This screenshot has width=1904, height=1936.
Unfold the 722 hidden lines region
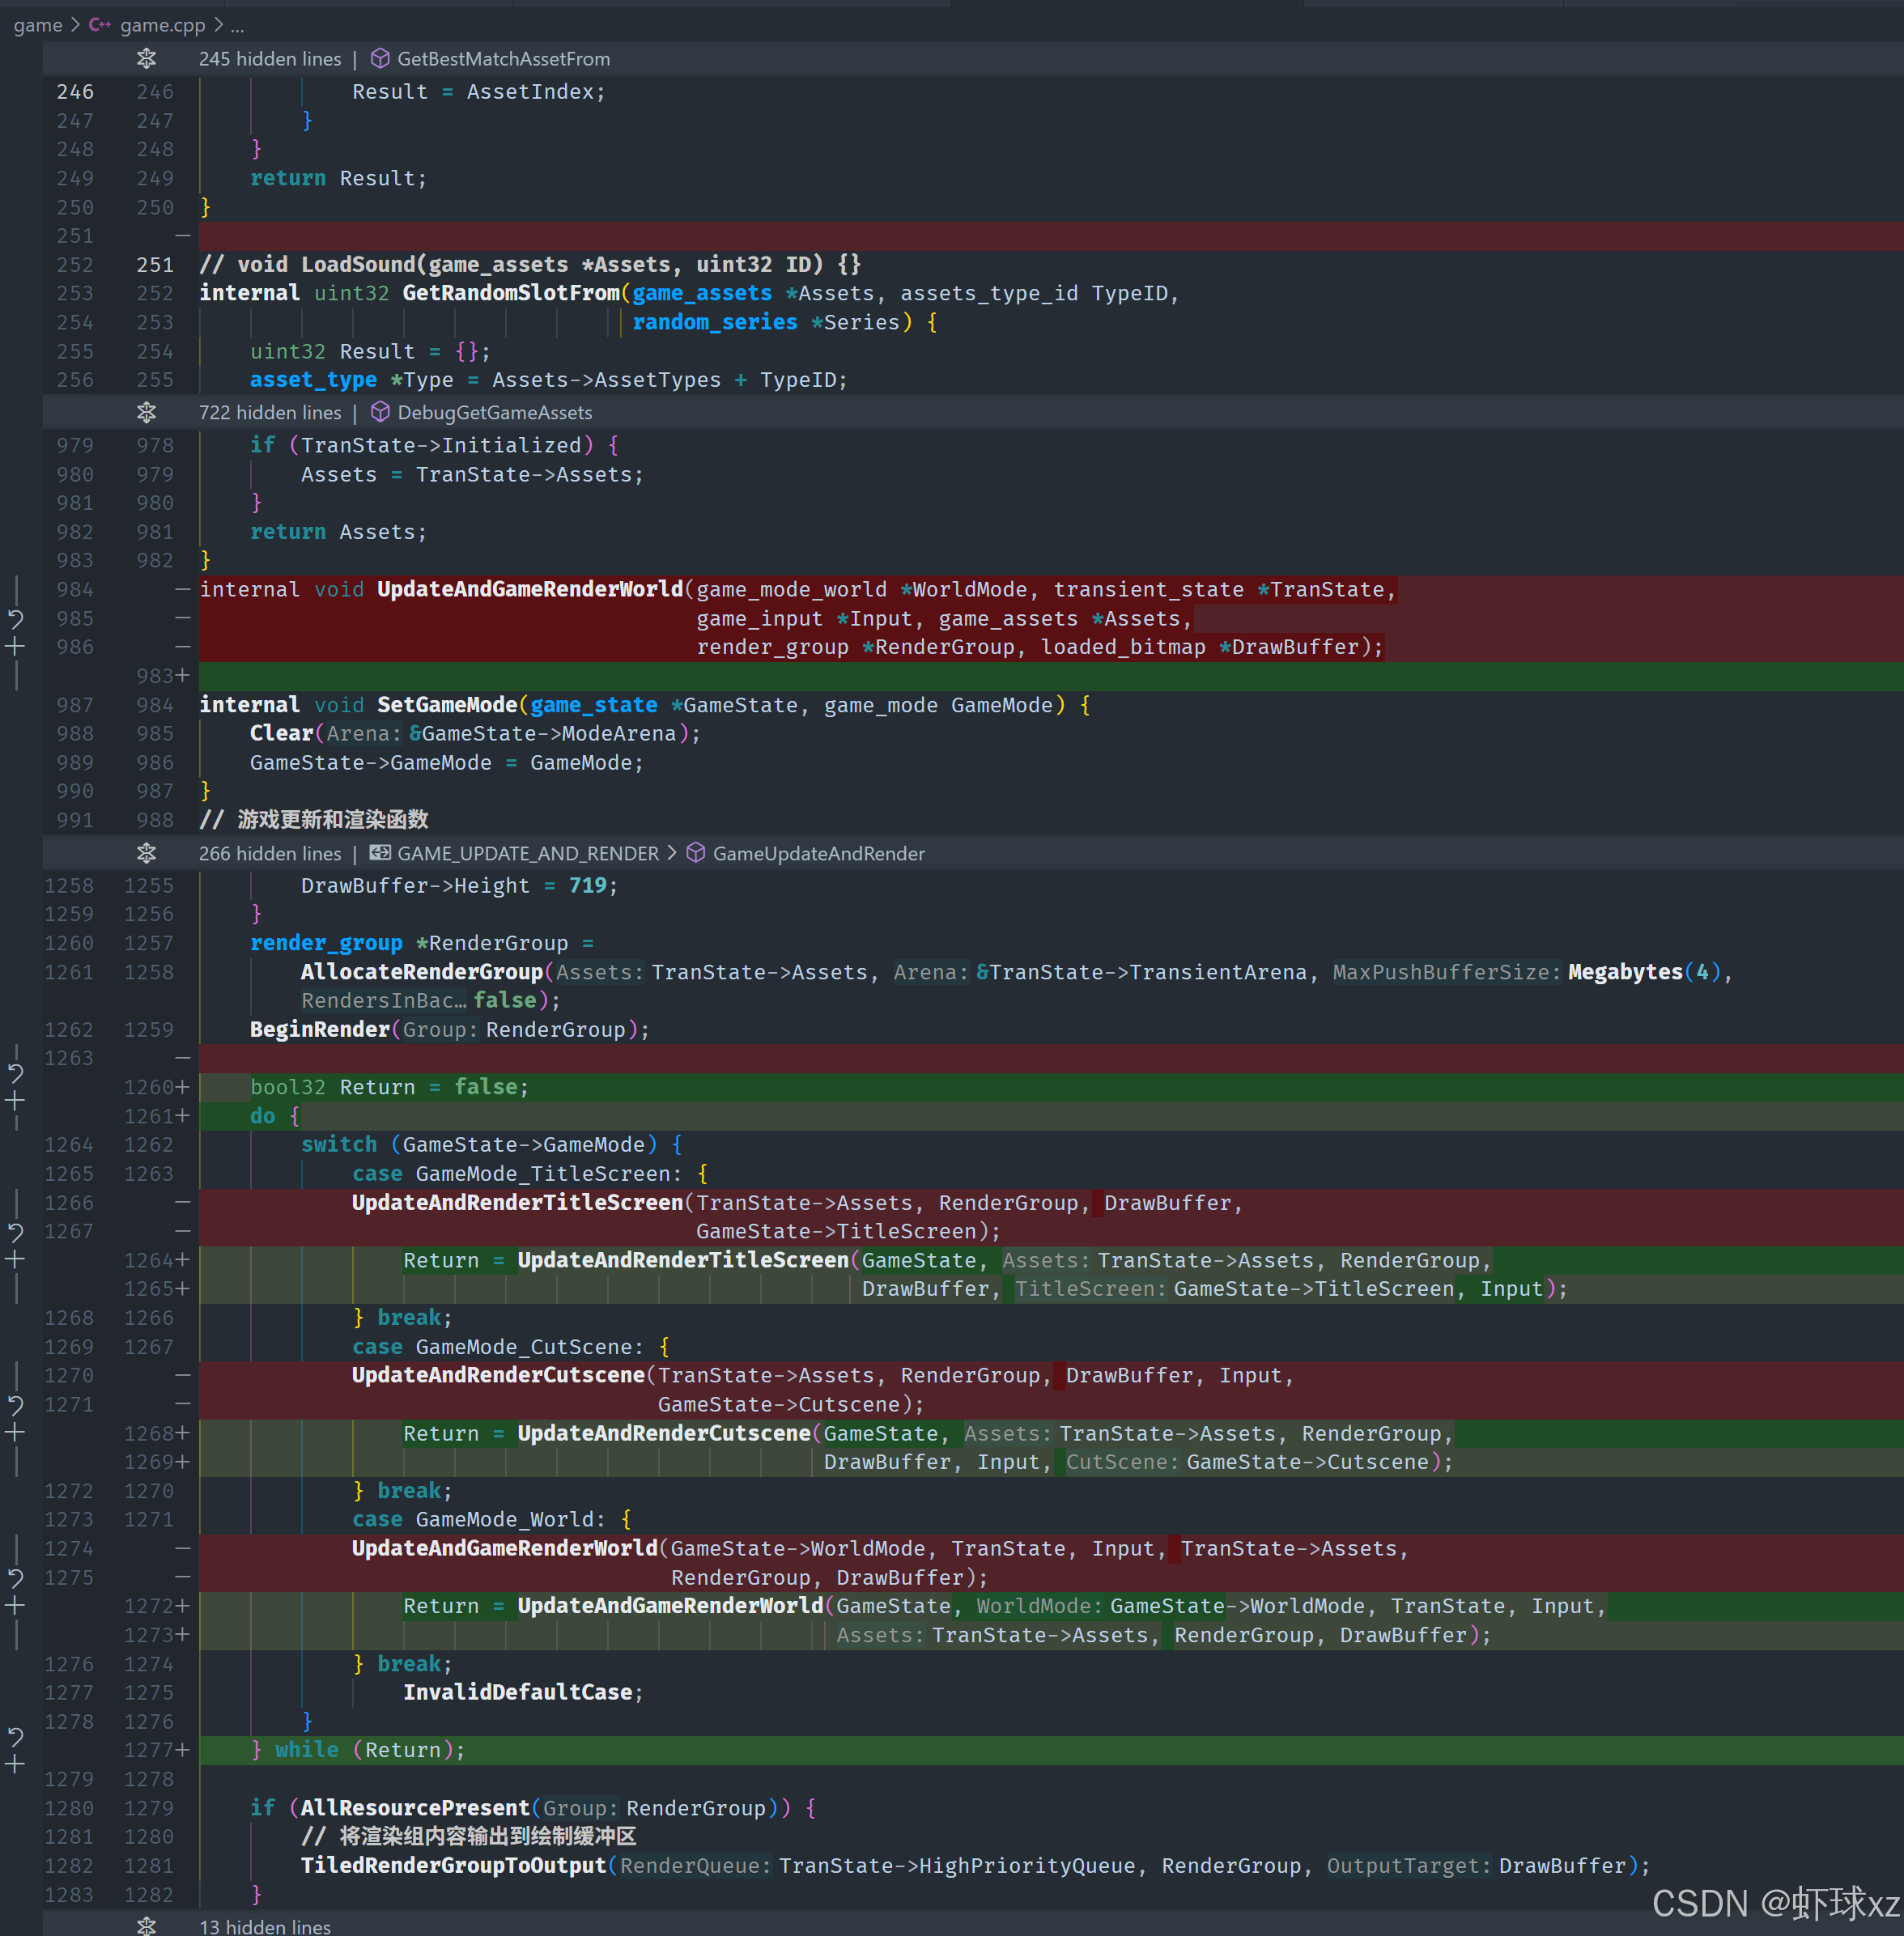(x=146, y=412)
